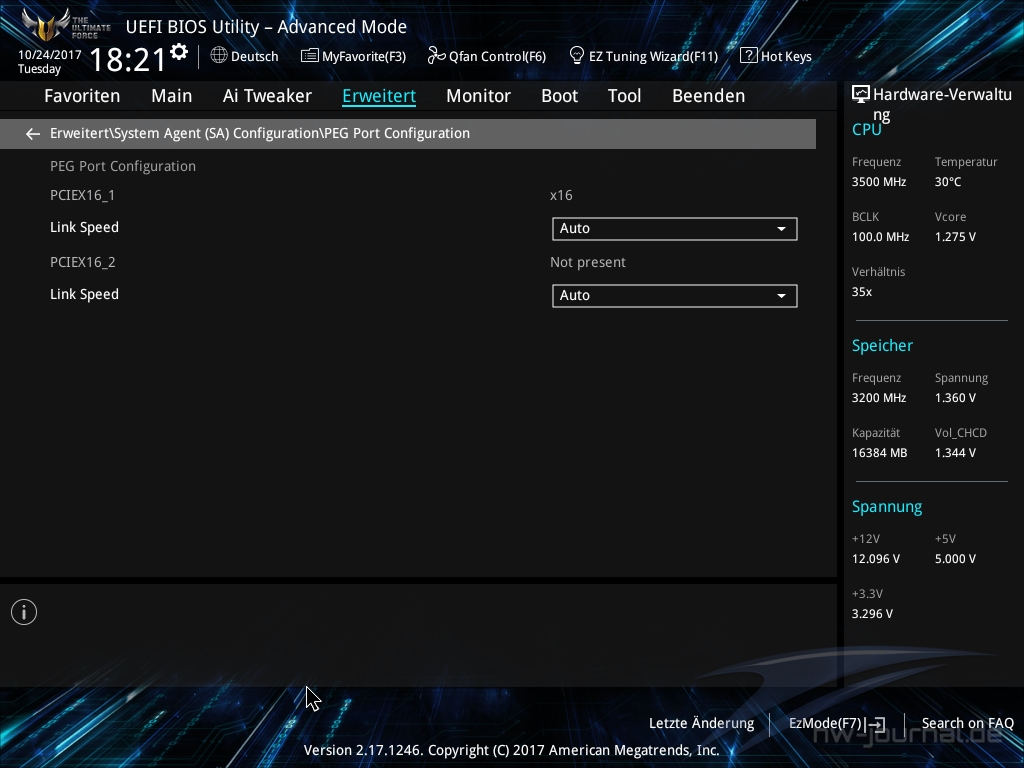The image size is (1024, 768).
Task: Open the Monitor tab
Action: (478, 96)
